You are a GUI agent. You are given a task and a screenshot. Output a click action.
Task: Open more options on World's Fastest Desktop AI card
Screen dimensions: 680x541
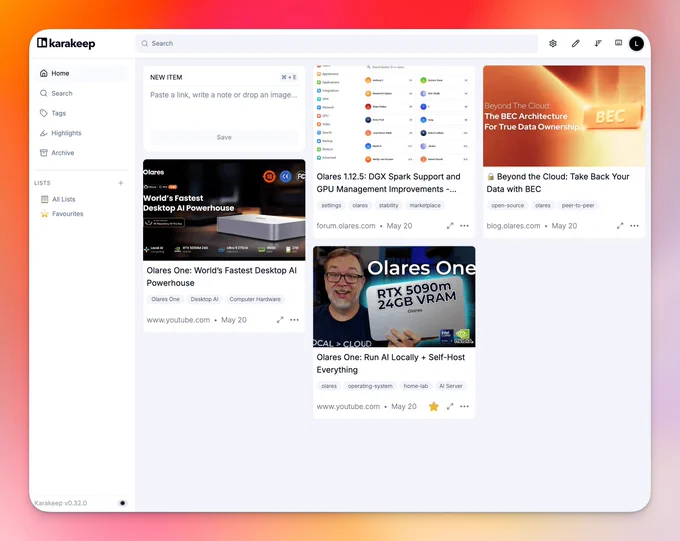tap(294, 320)
